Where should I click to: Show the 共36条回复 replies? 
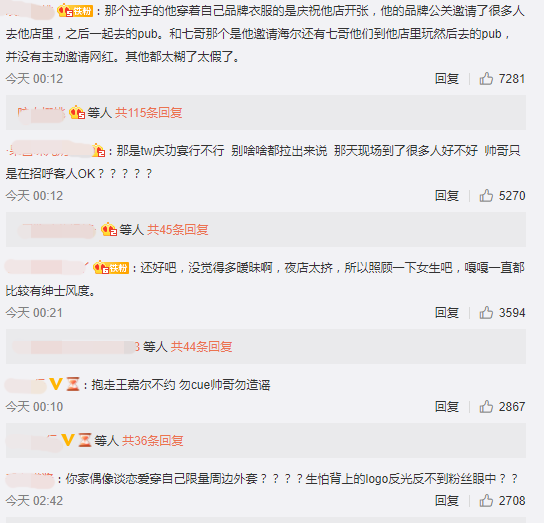tap(153, 441)
